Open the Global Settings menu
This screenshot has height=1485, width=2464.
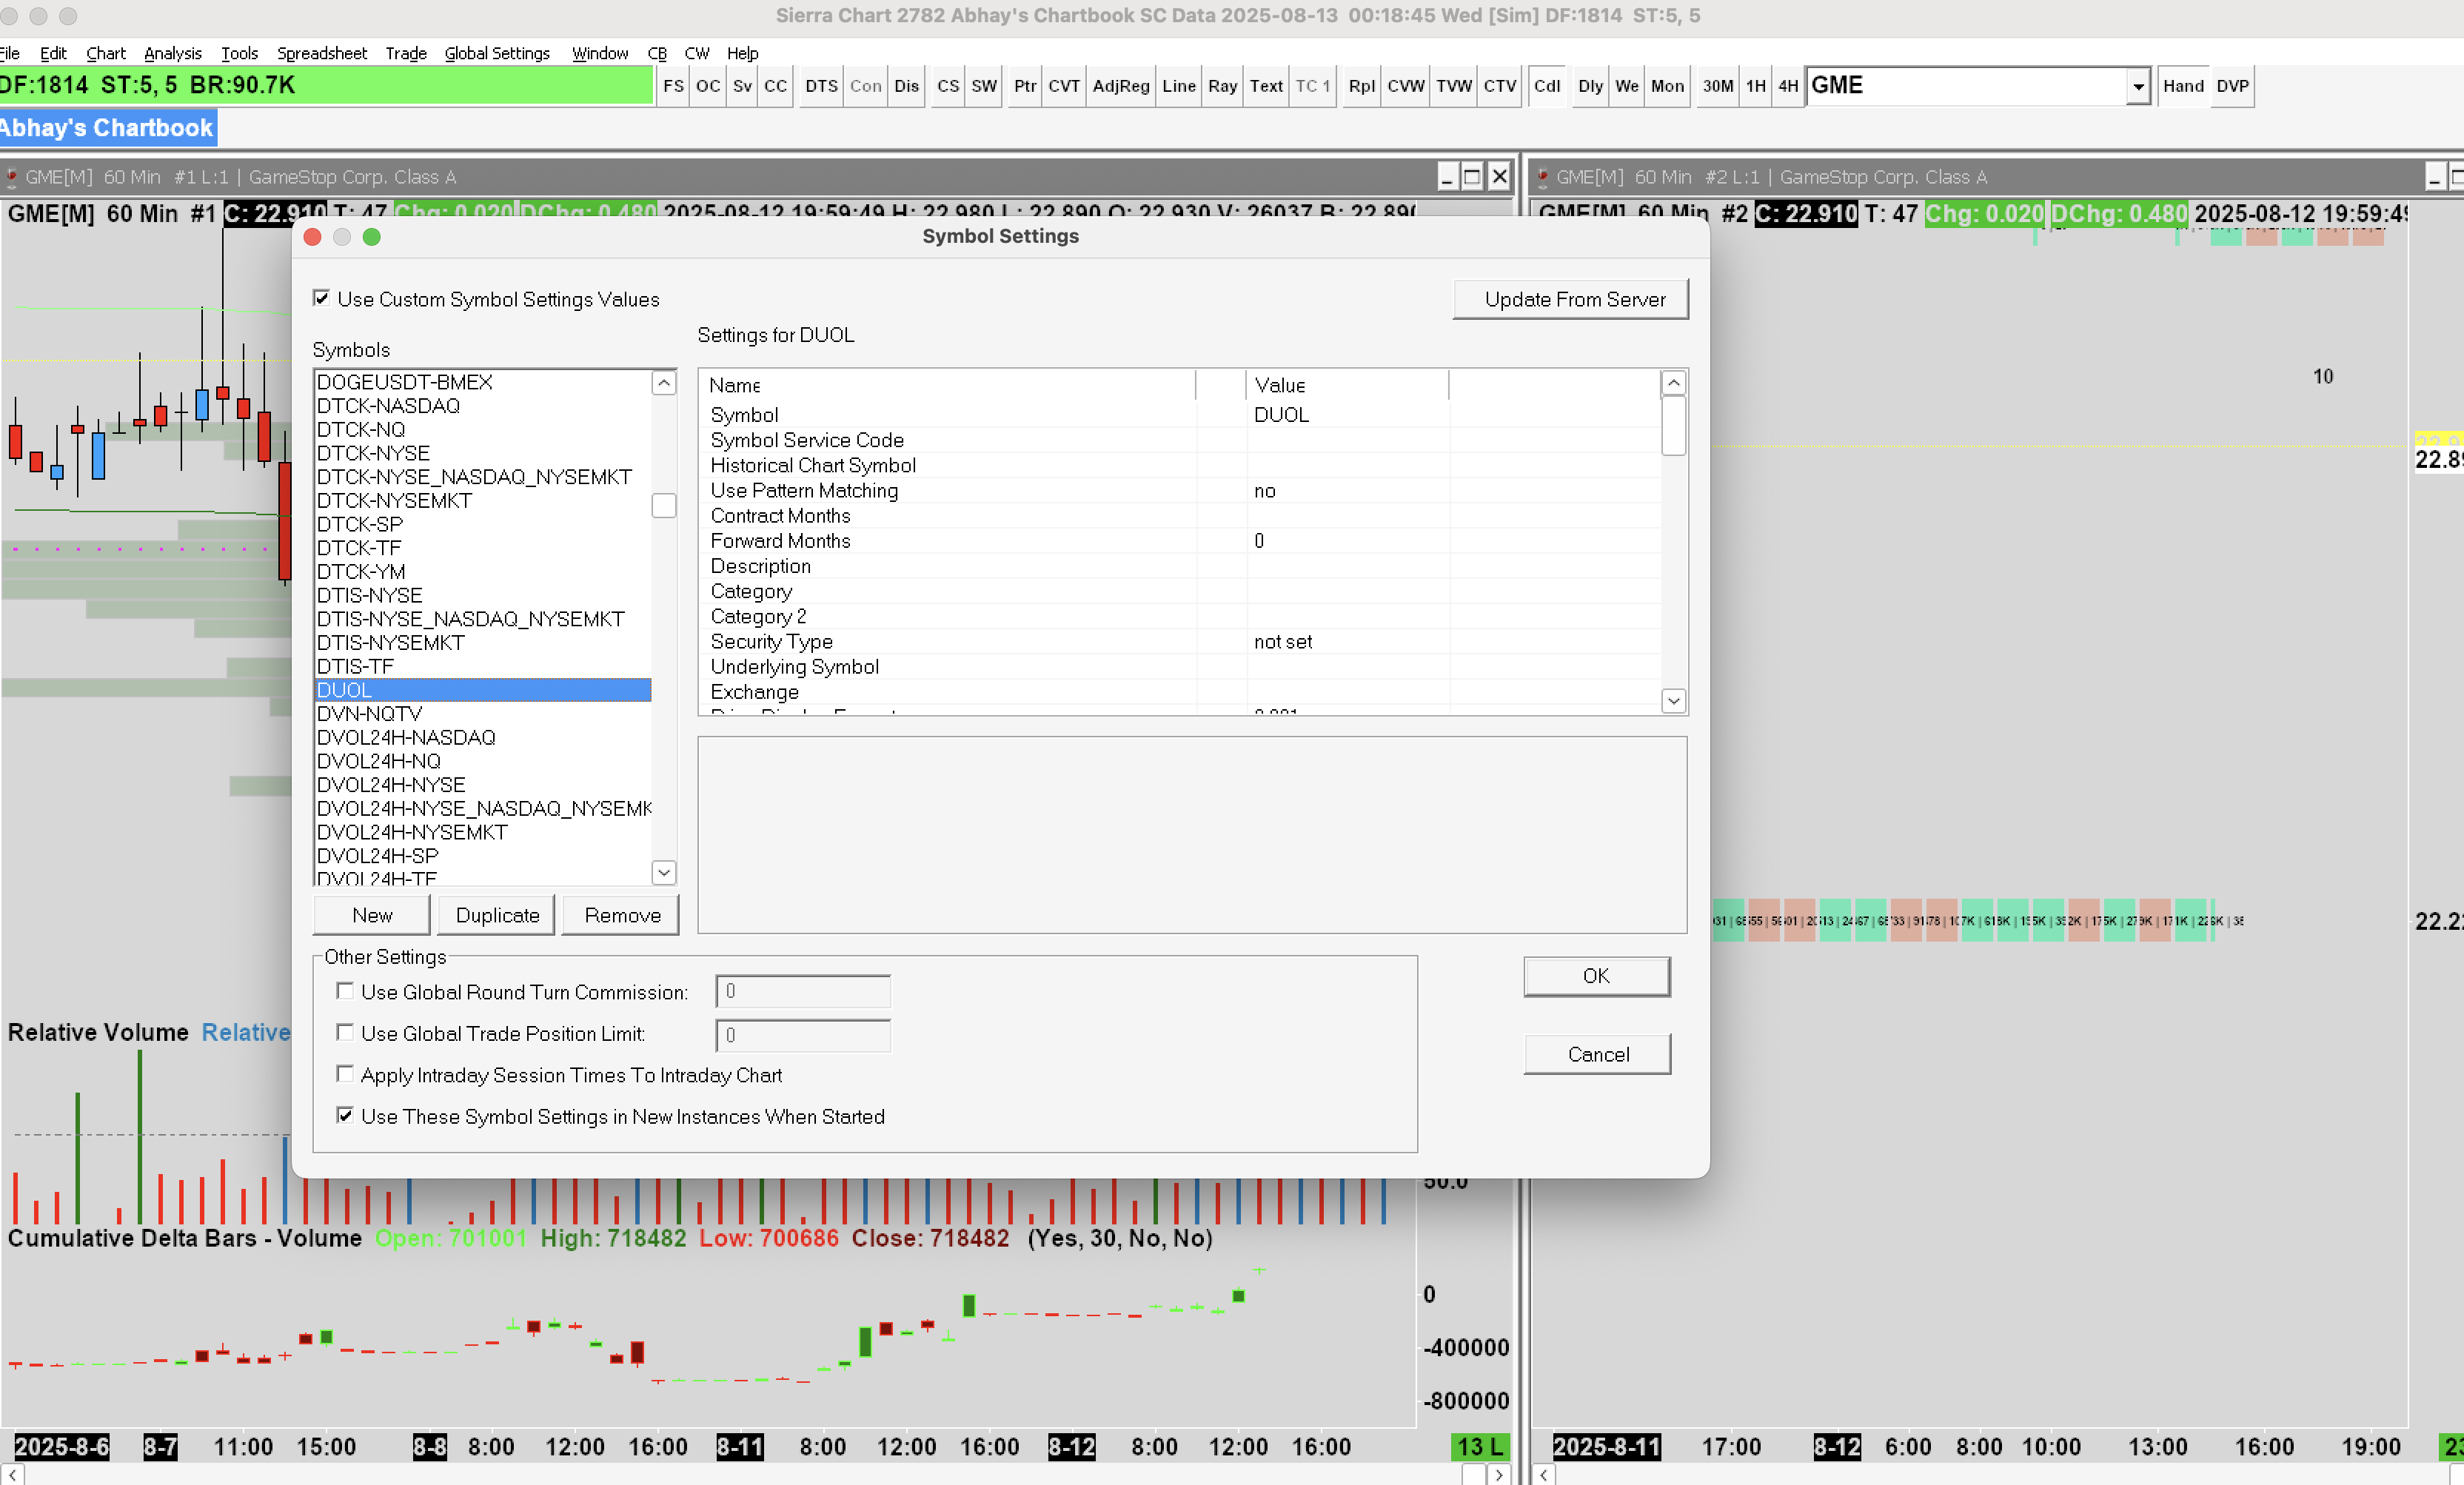coord(497,53)
